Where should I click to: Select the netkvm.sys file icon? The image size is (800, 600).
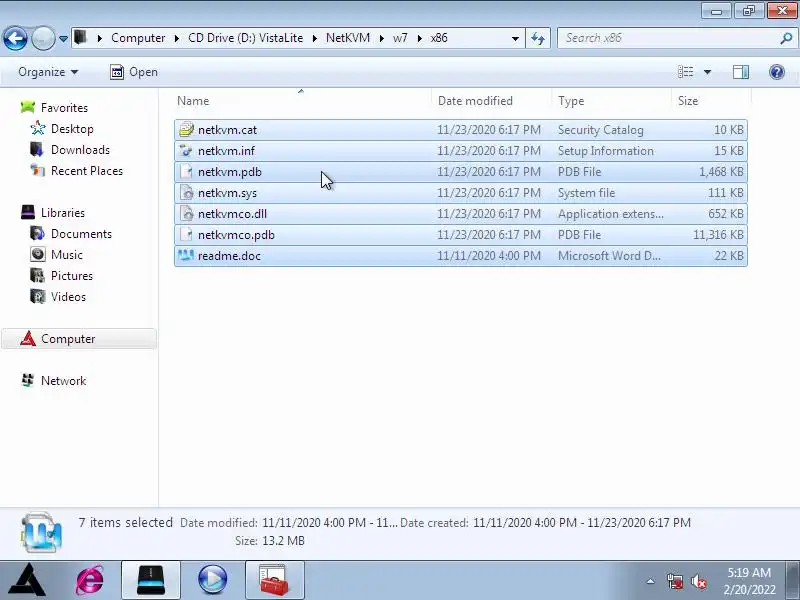(x=186, y=192)
